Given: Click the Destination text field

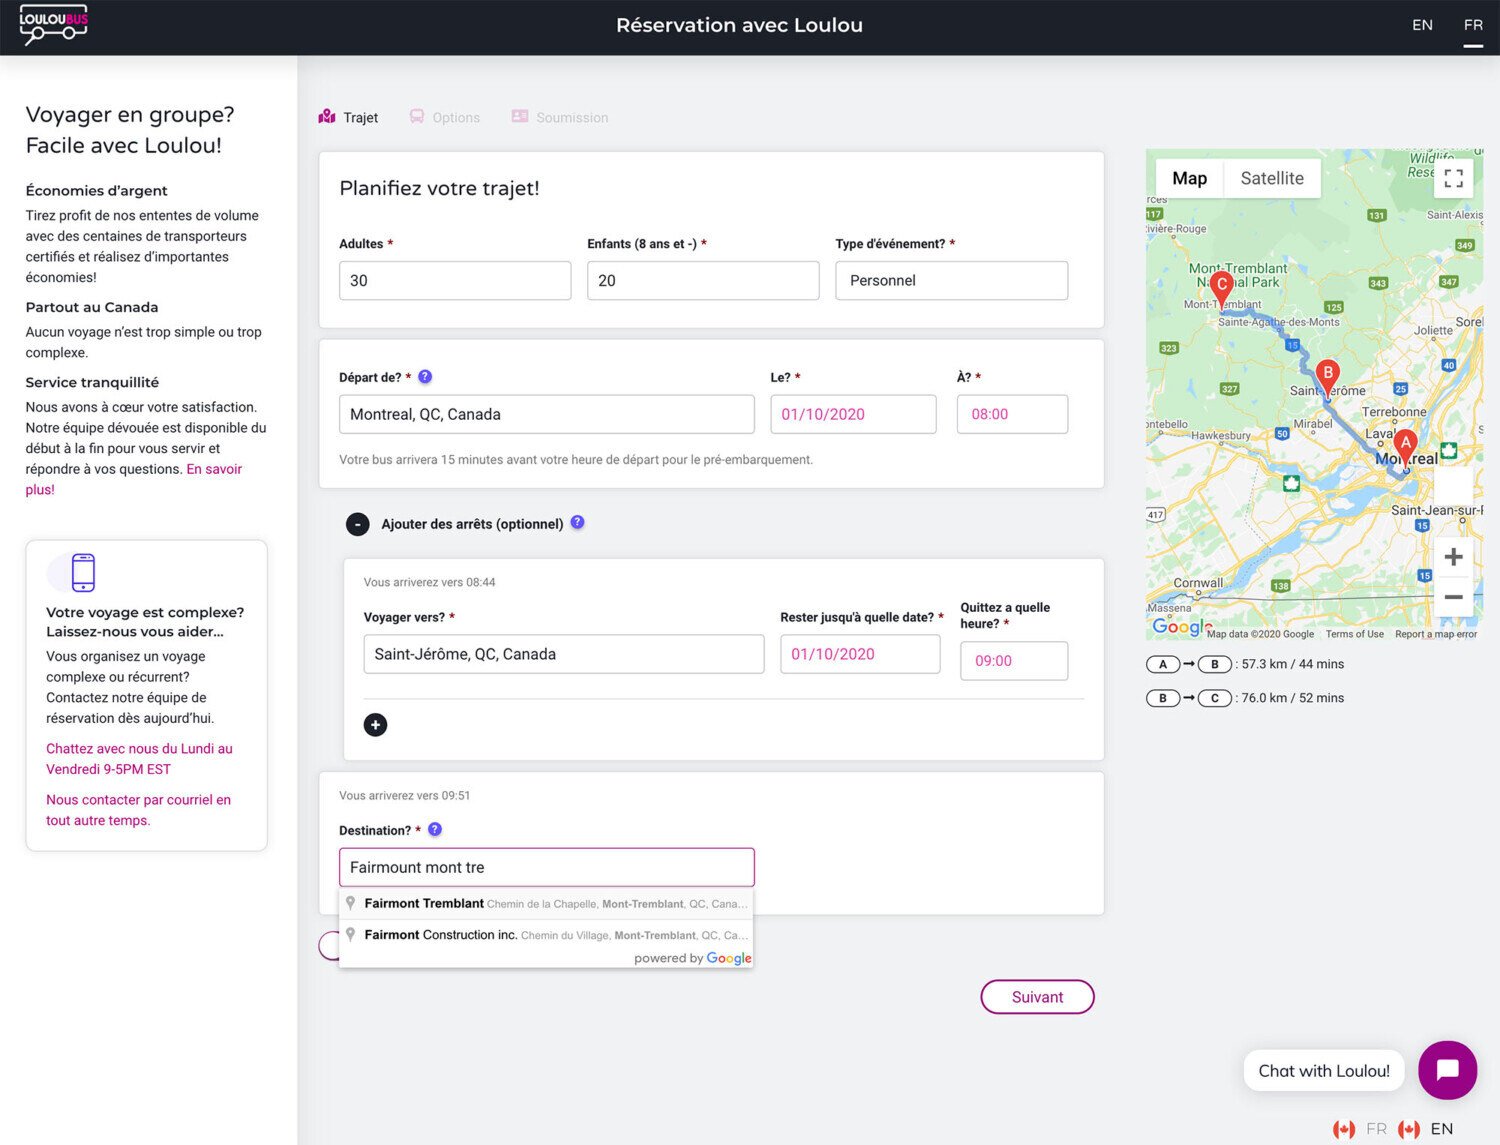Looking at the screenshot, I should tap(546, 867).
